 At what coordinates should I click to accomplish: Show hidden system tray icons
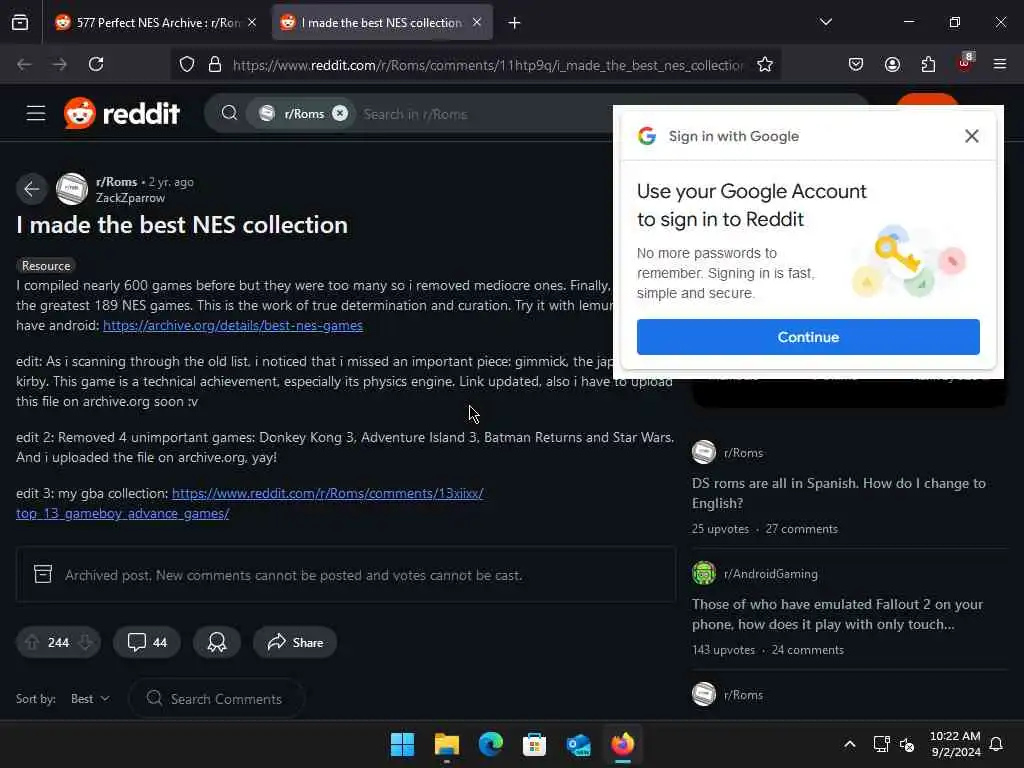click(x=850, y=744)
